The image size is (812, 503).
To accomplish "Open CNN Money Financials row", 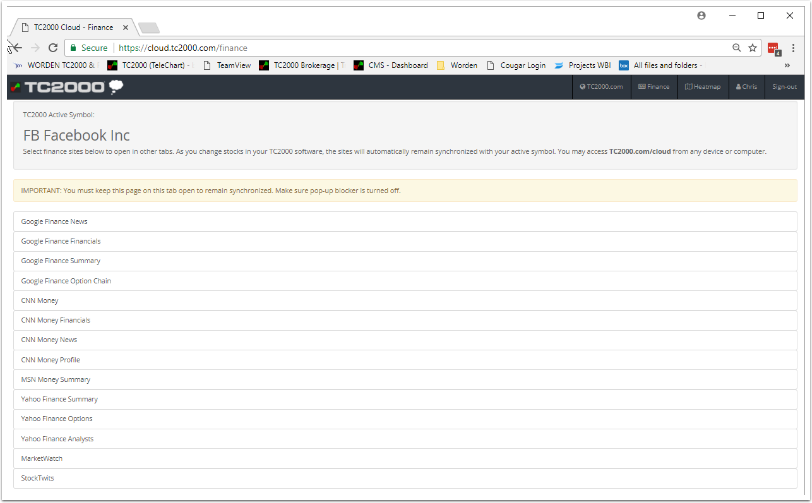I will coord(405,320).
